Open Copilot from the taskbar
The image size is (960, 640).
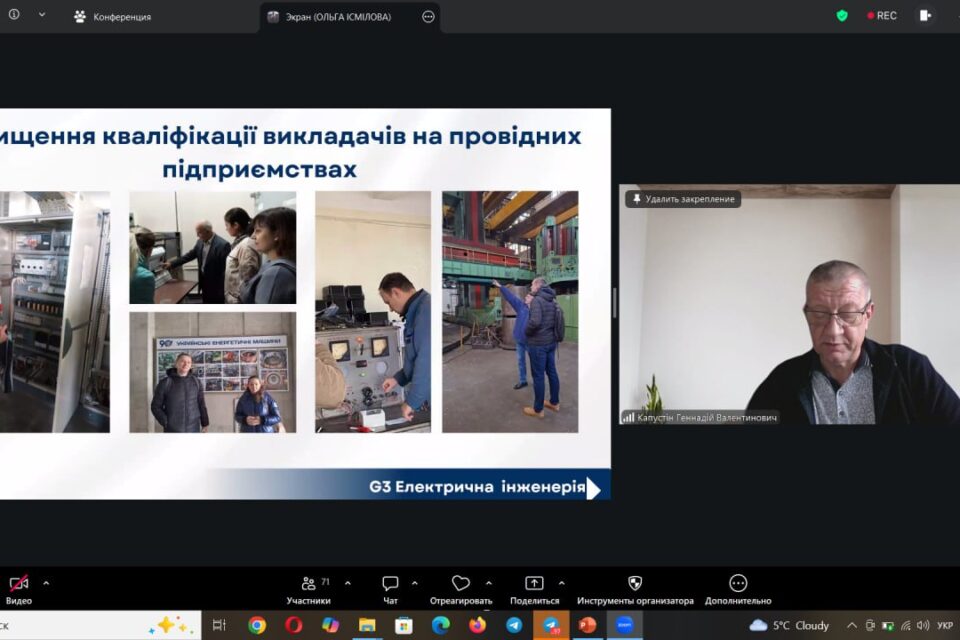coord(331,625)
